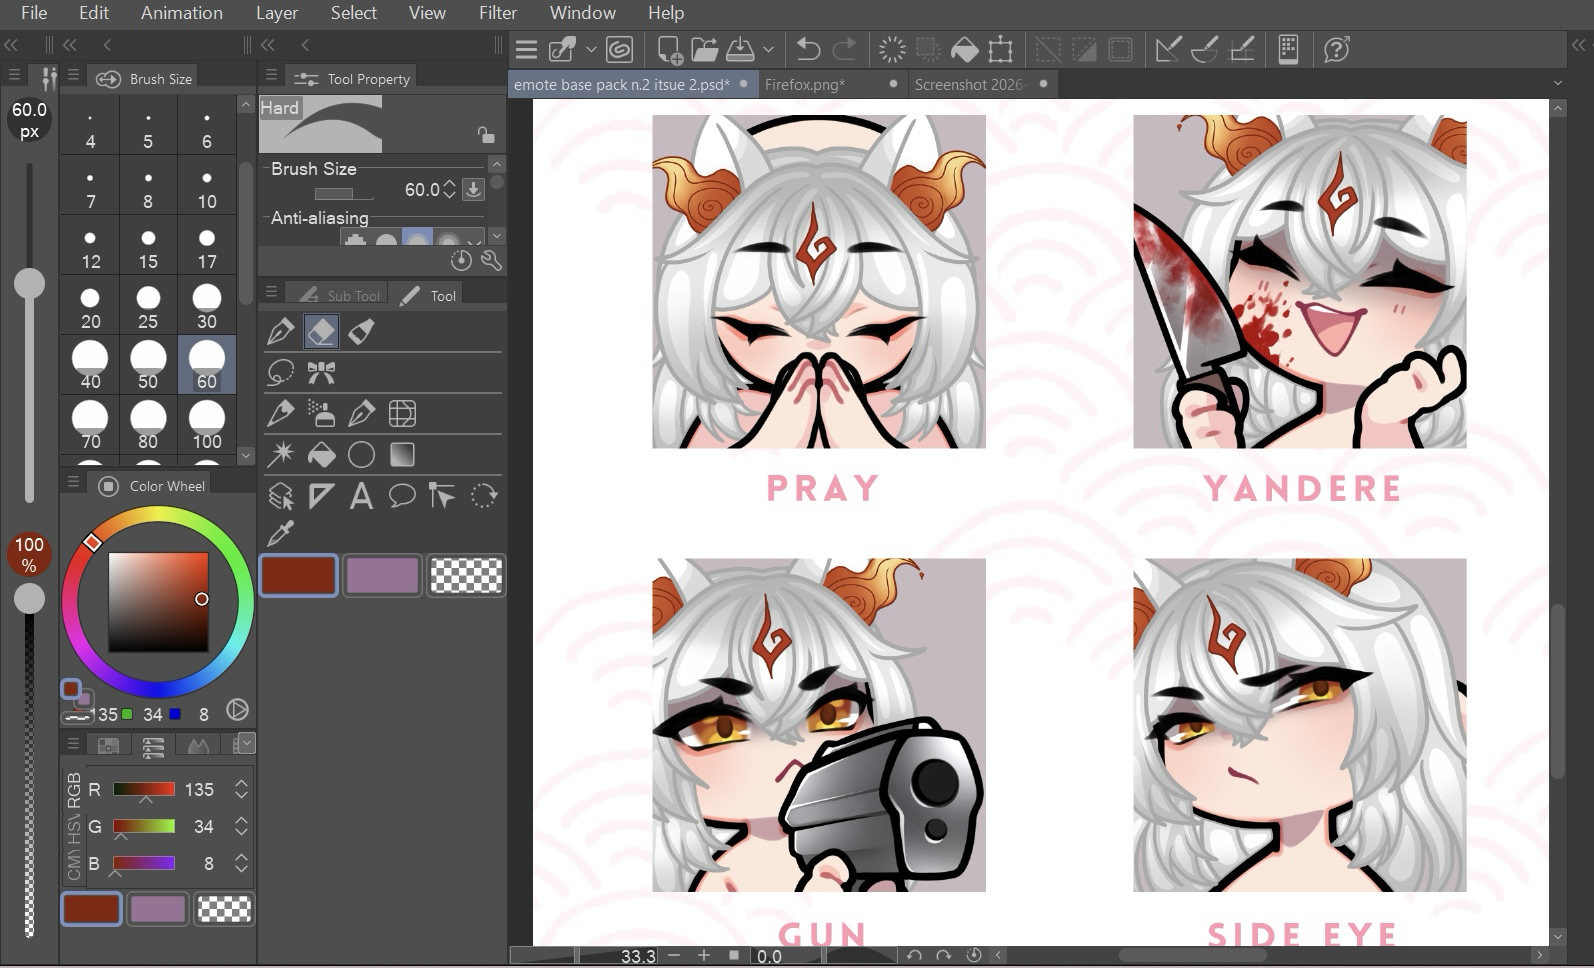Select the transparent color swatch in Tool palette

click(466, 576)
